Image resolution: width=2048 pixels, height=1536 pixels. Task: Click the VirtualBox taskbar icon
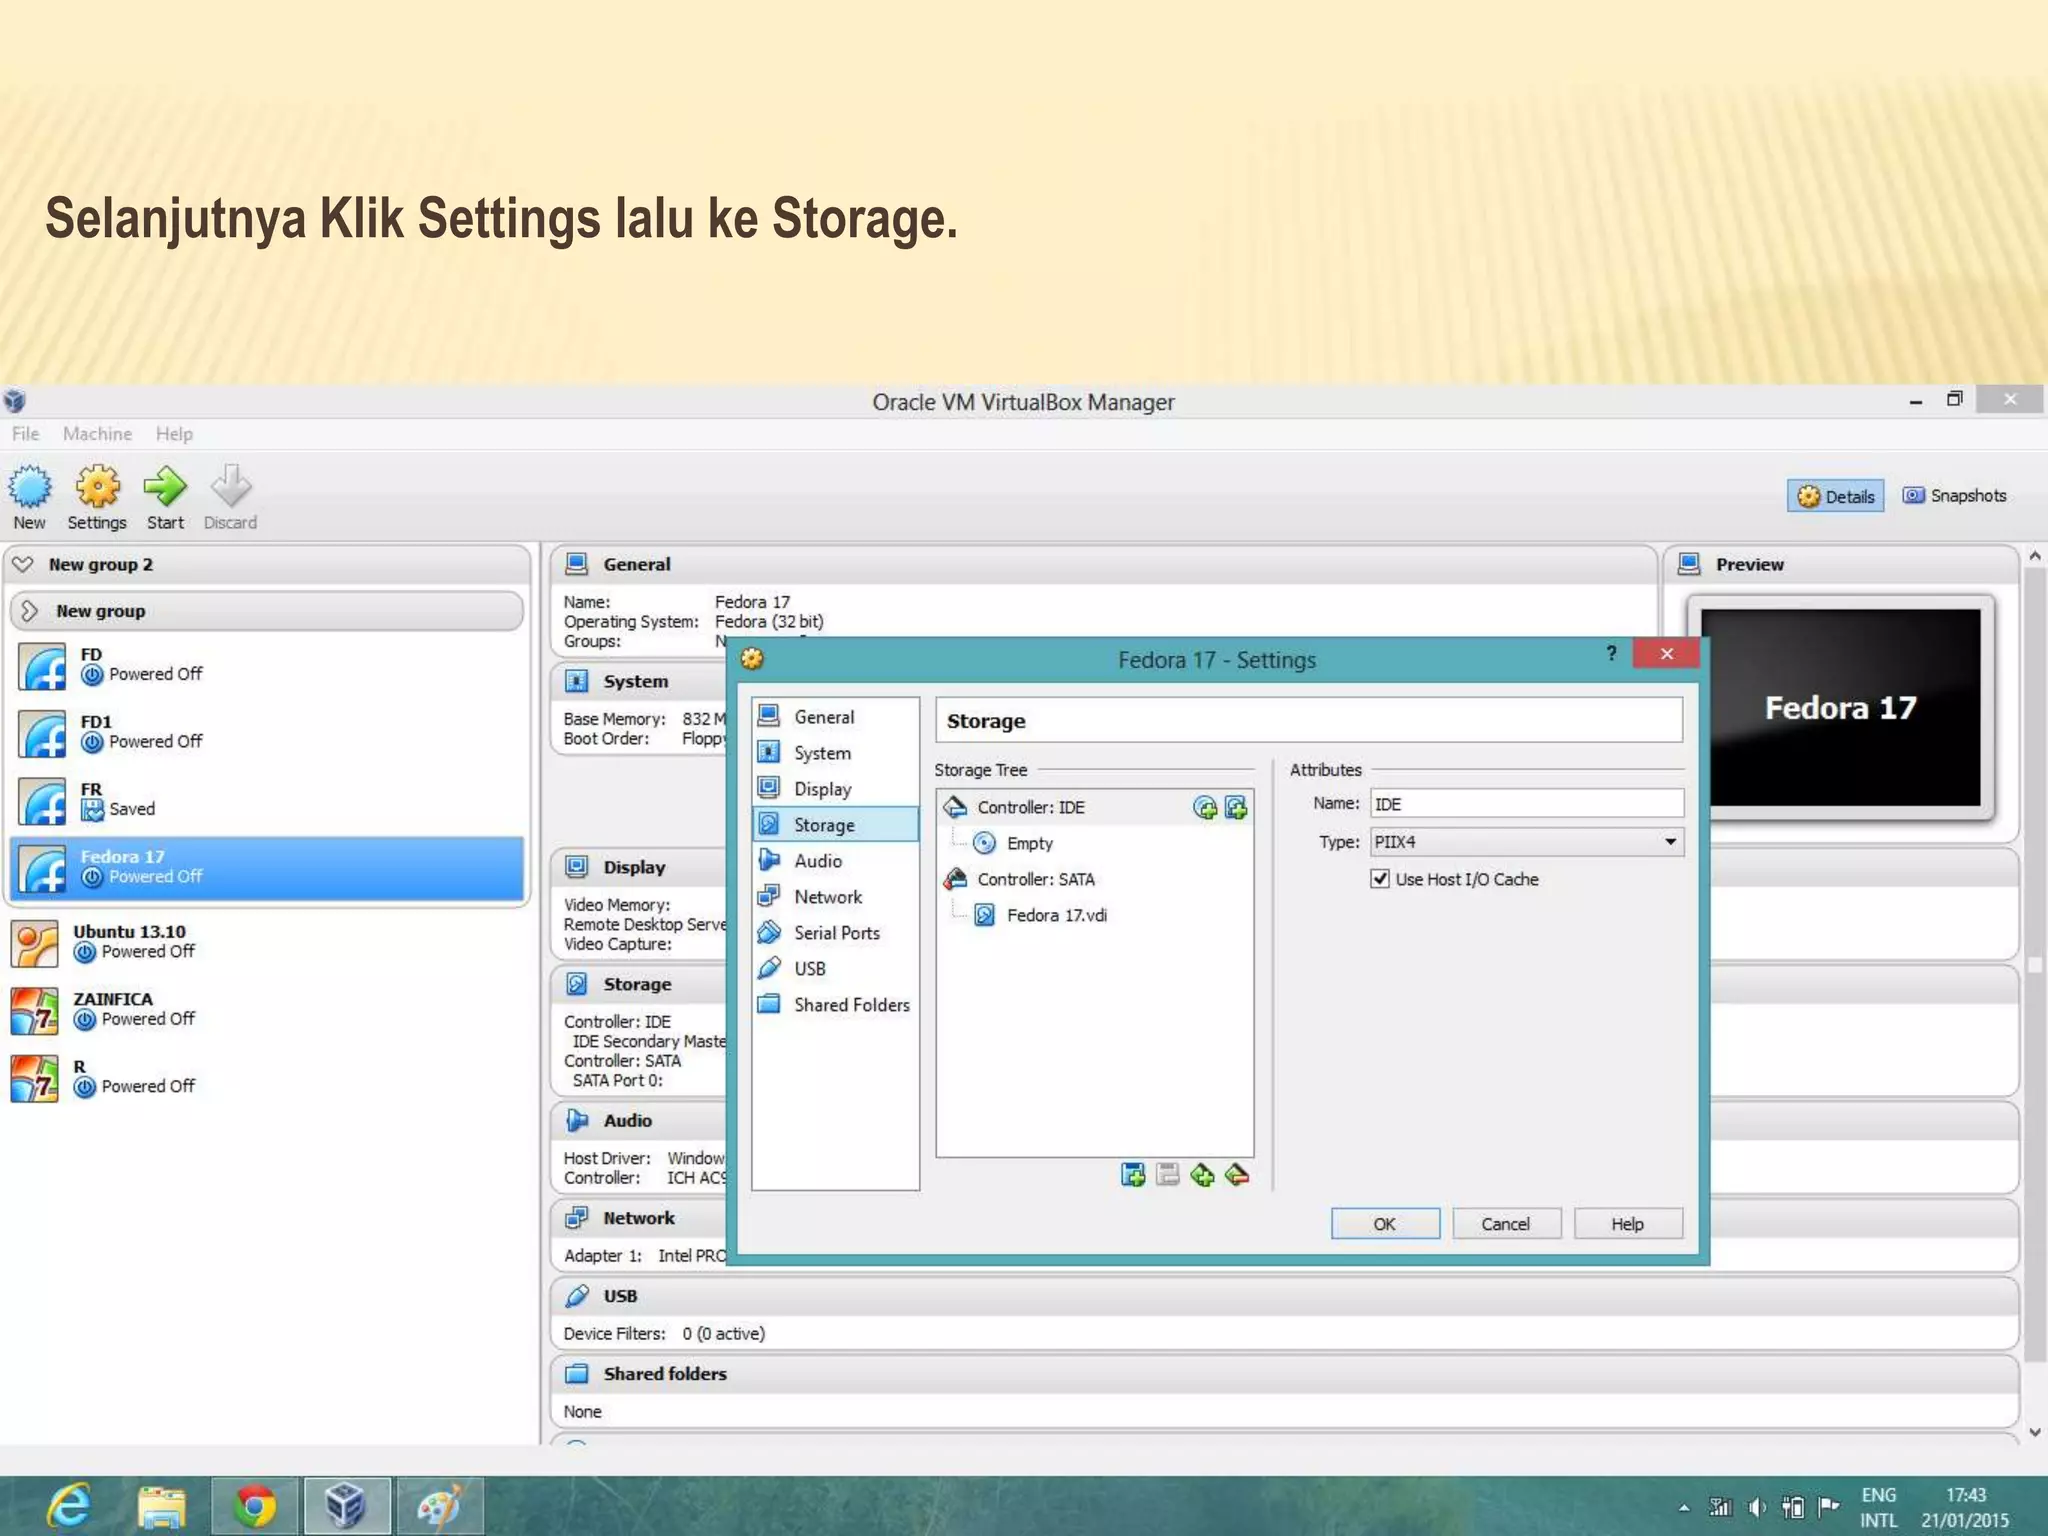[x=346, y=1506]
